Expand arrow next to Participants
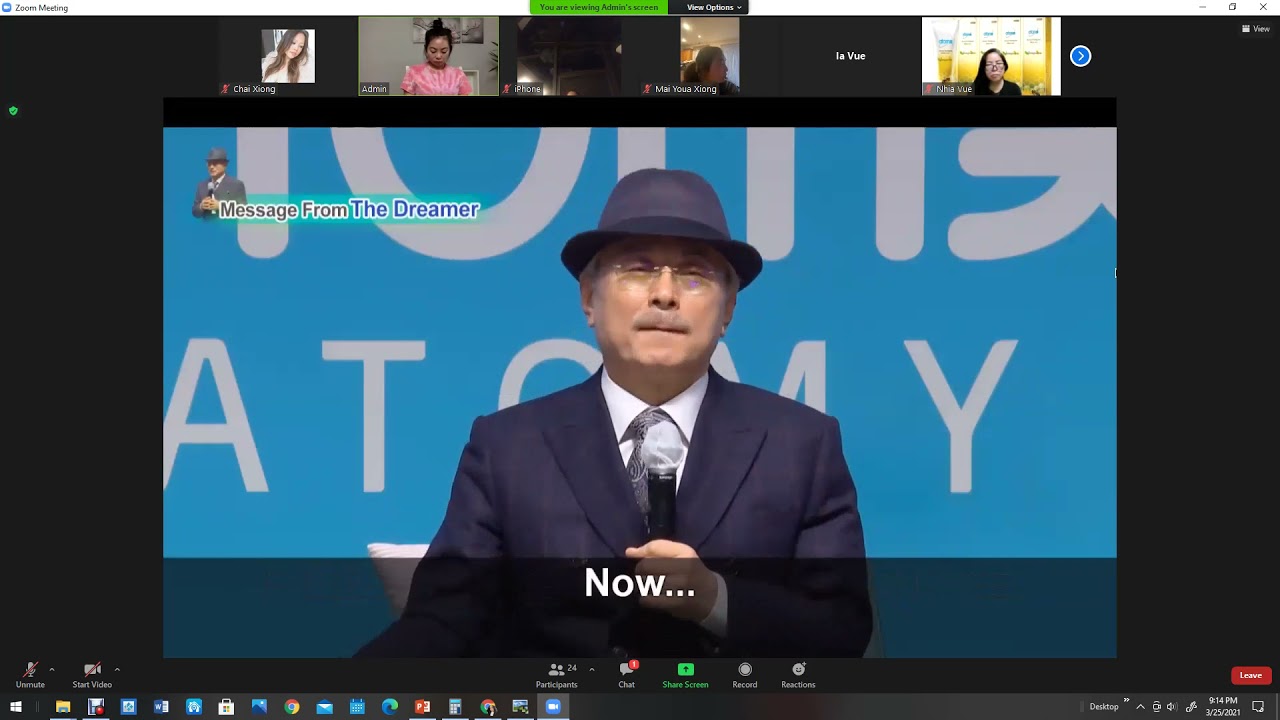The width and height of the screenshot is (1280, 720). pyautogui.click(x=592, y=669)
